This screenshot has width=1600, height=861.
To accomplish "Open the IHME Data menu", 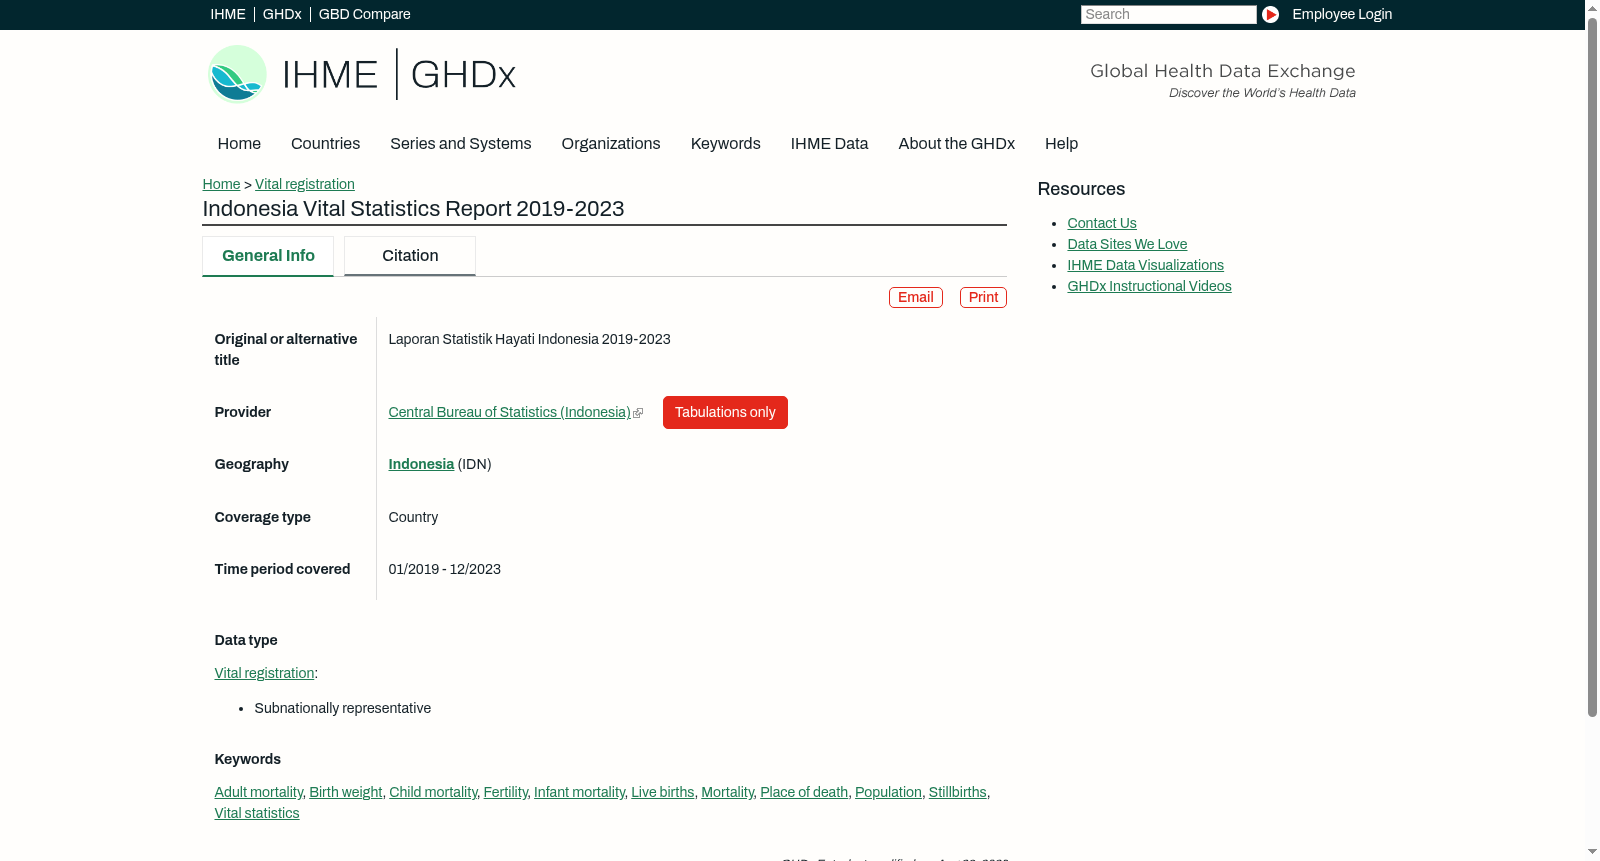I will click(829, 144).
